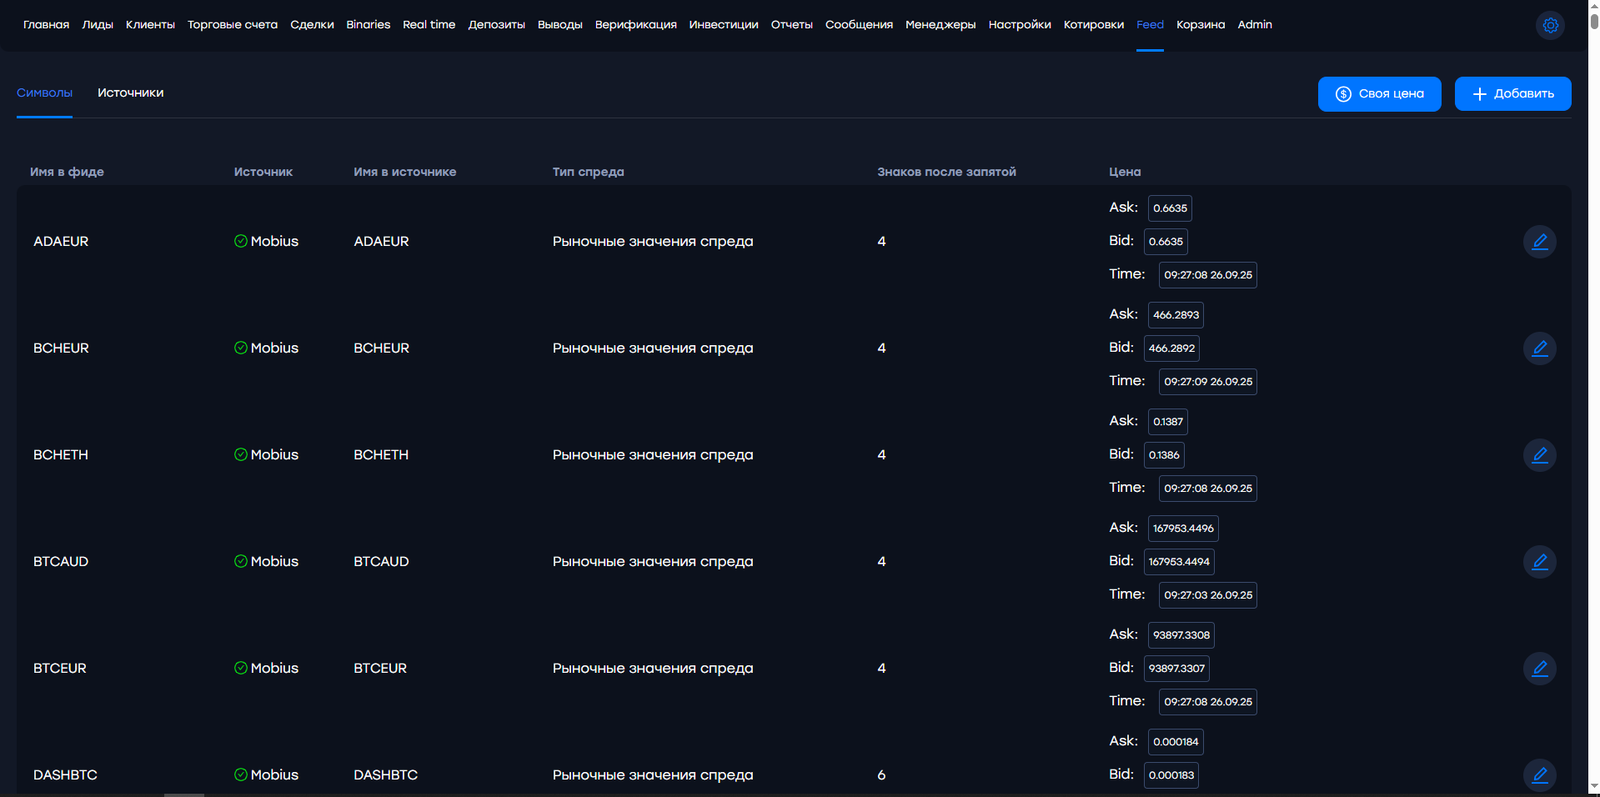Click the BTCAUD Bid value box

tap(1179, 562)
